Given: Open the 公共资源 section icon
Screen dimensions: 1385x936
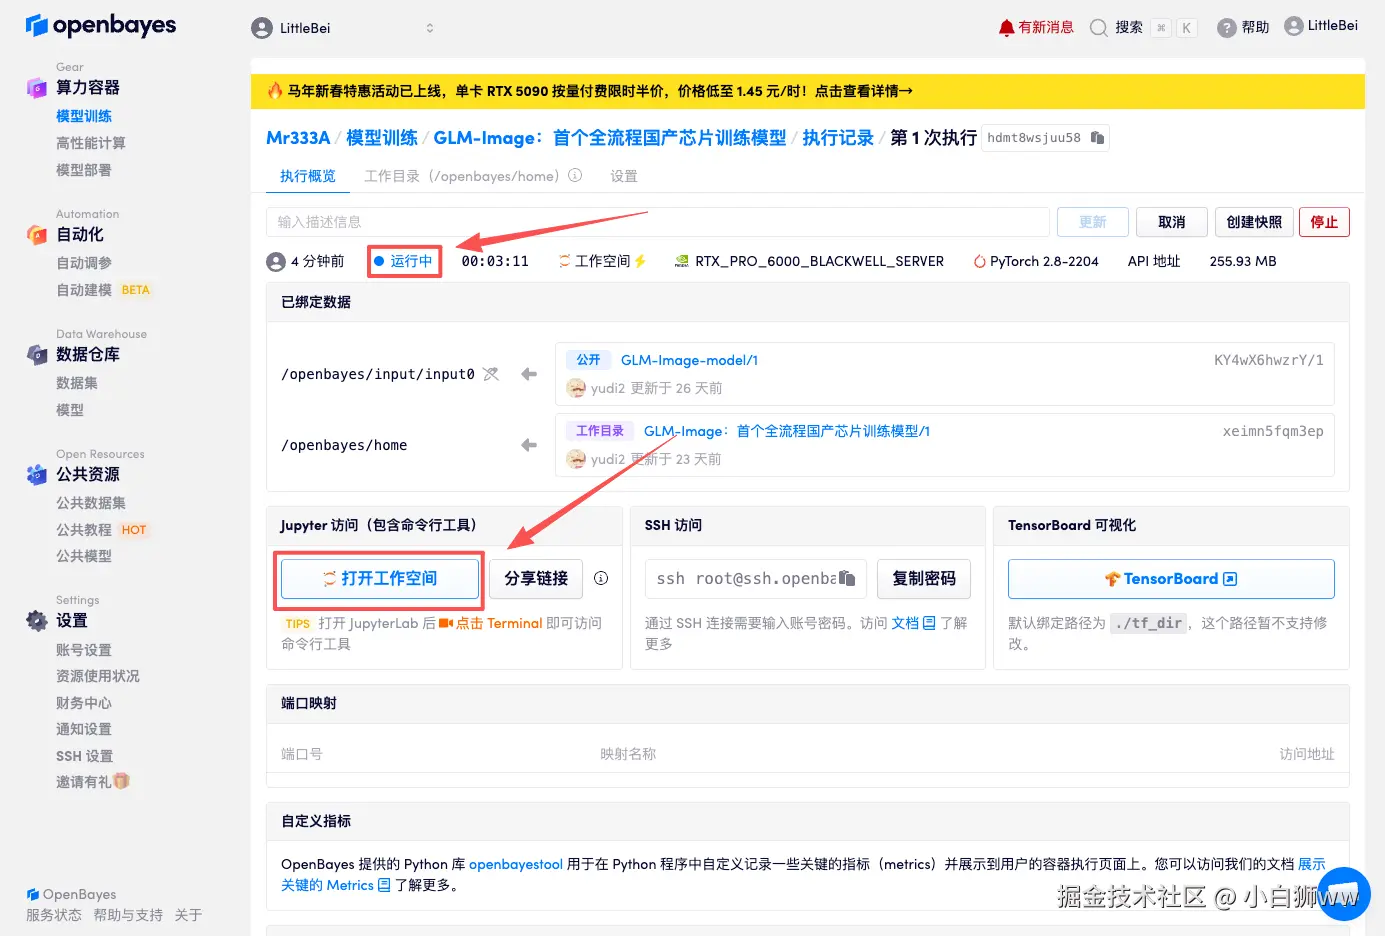Looking at the screenshot, I should (37, 475).
